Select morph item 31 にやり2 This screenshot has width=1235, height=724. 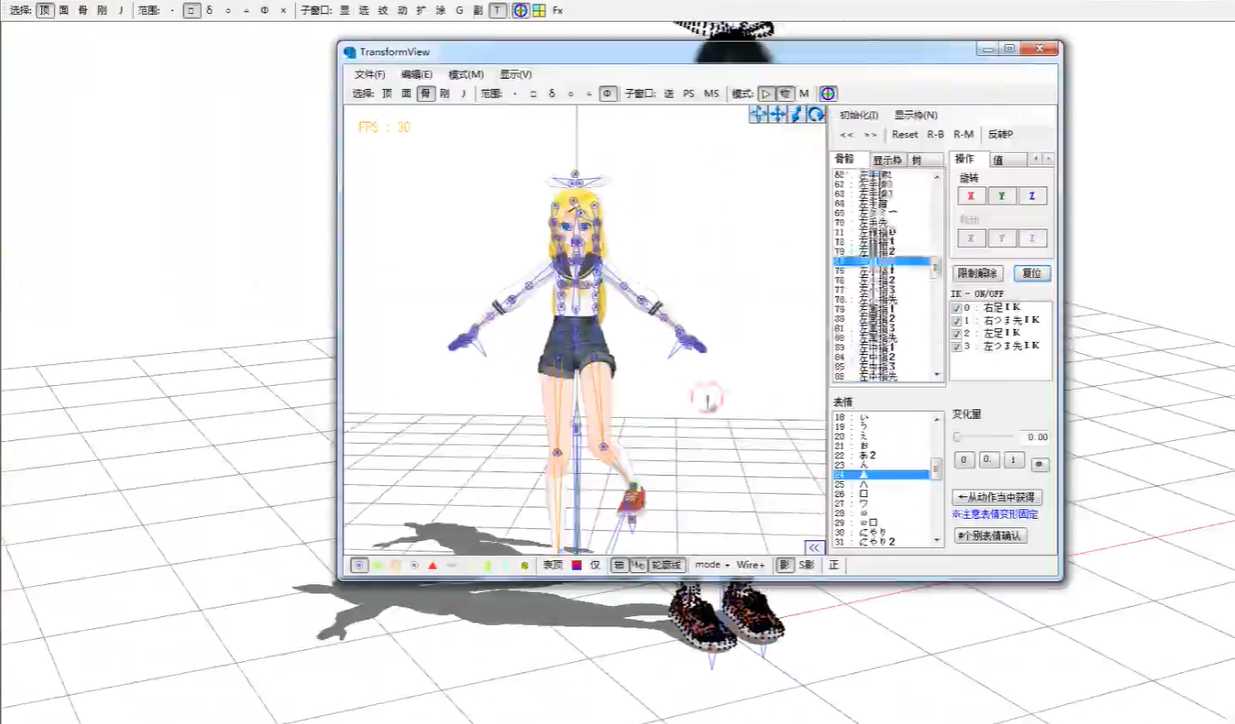tap(882, 541)
